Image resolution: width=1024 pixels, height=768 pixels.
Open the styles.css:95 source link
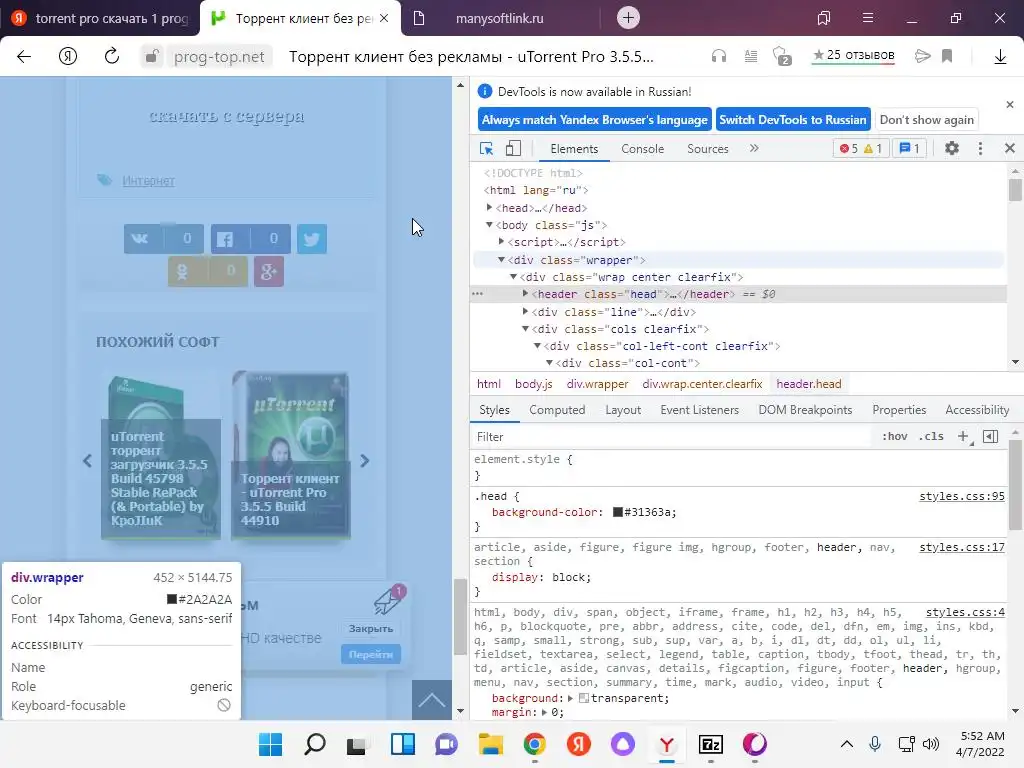[x=961, y=496]
